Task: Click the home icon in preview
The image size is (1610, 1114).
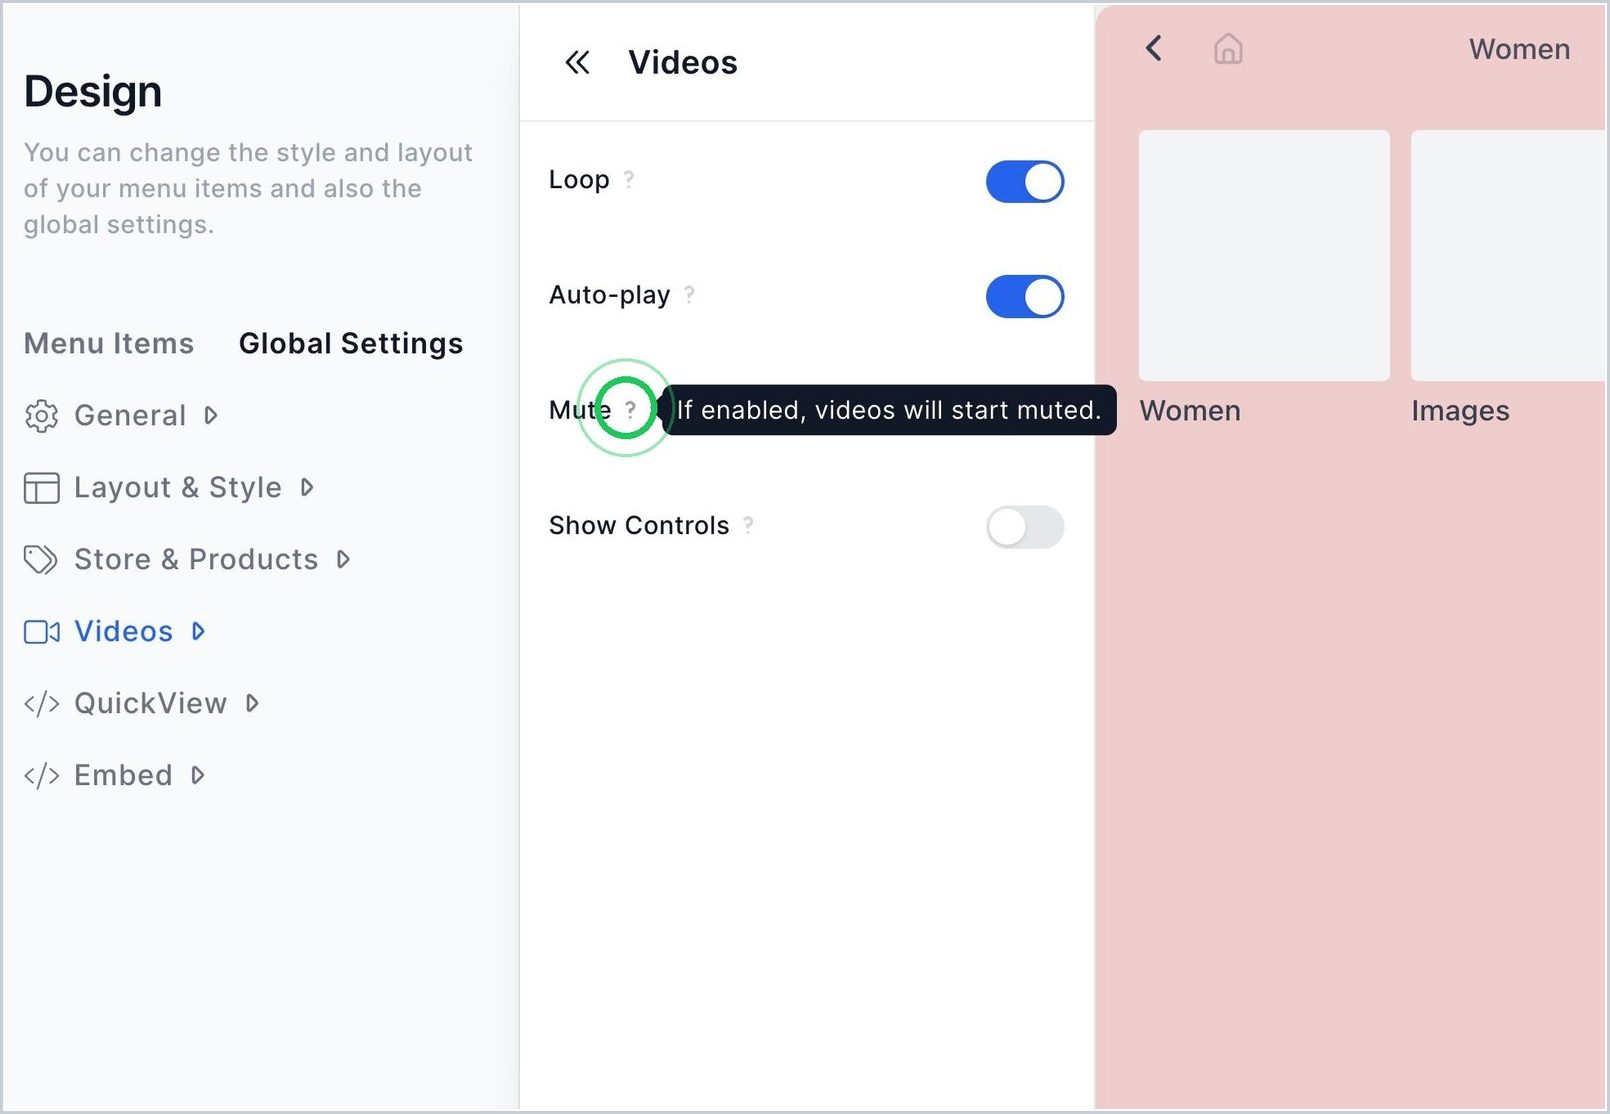Action: 1228,48
